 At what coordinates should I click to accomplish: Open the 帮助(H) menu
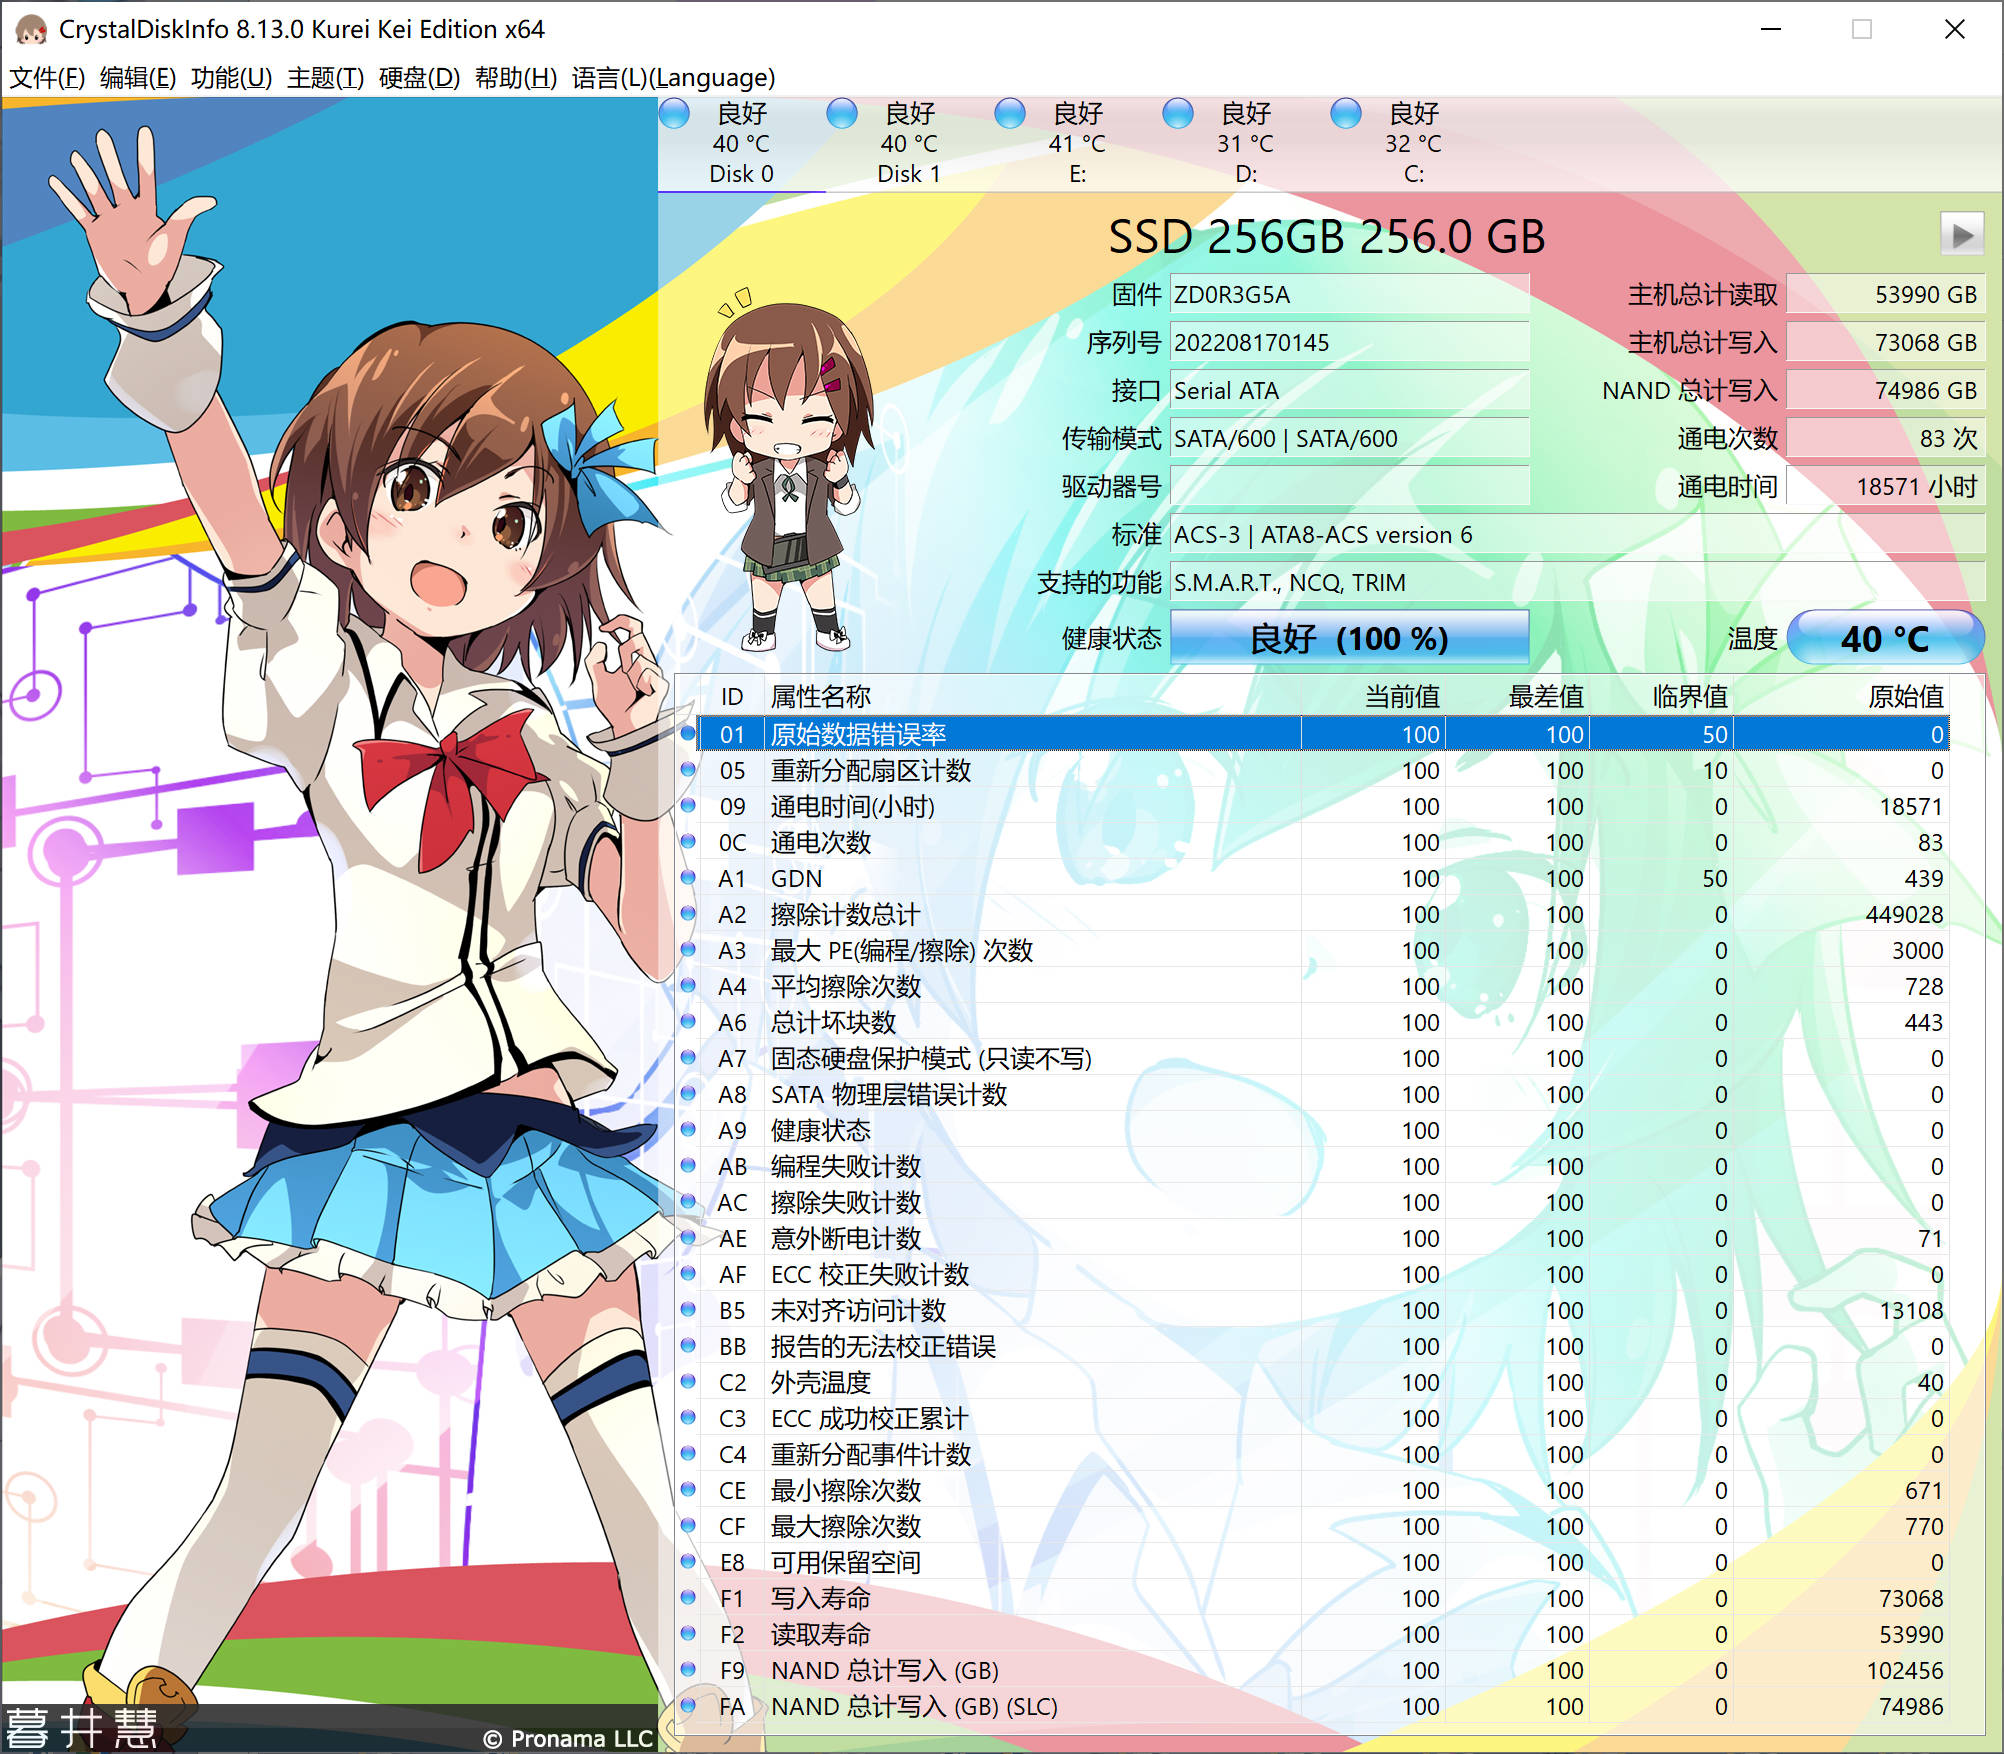515,77
